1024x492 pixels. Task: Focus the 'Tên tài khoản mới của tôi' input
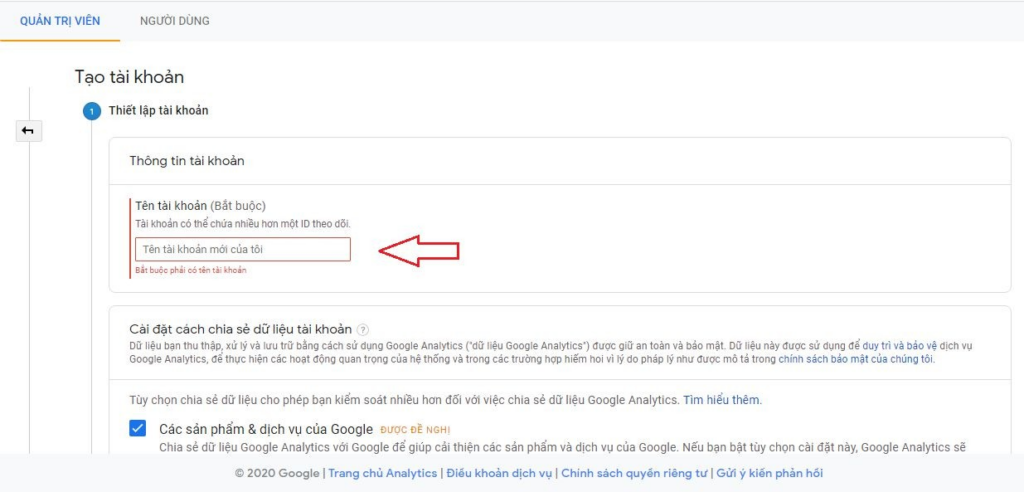pos(243,249)
